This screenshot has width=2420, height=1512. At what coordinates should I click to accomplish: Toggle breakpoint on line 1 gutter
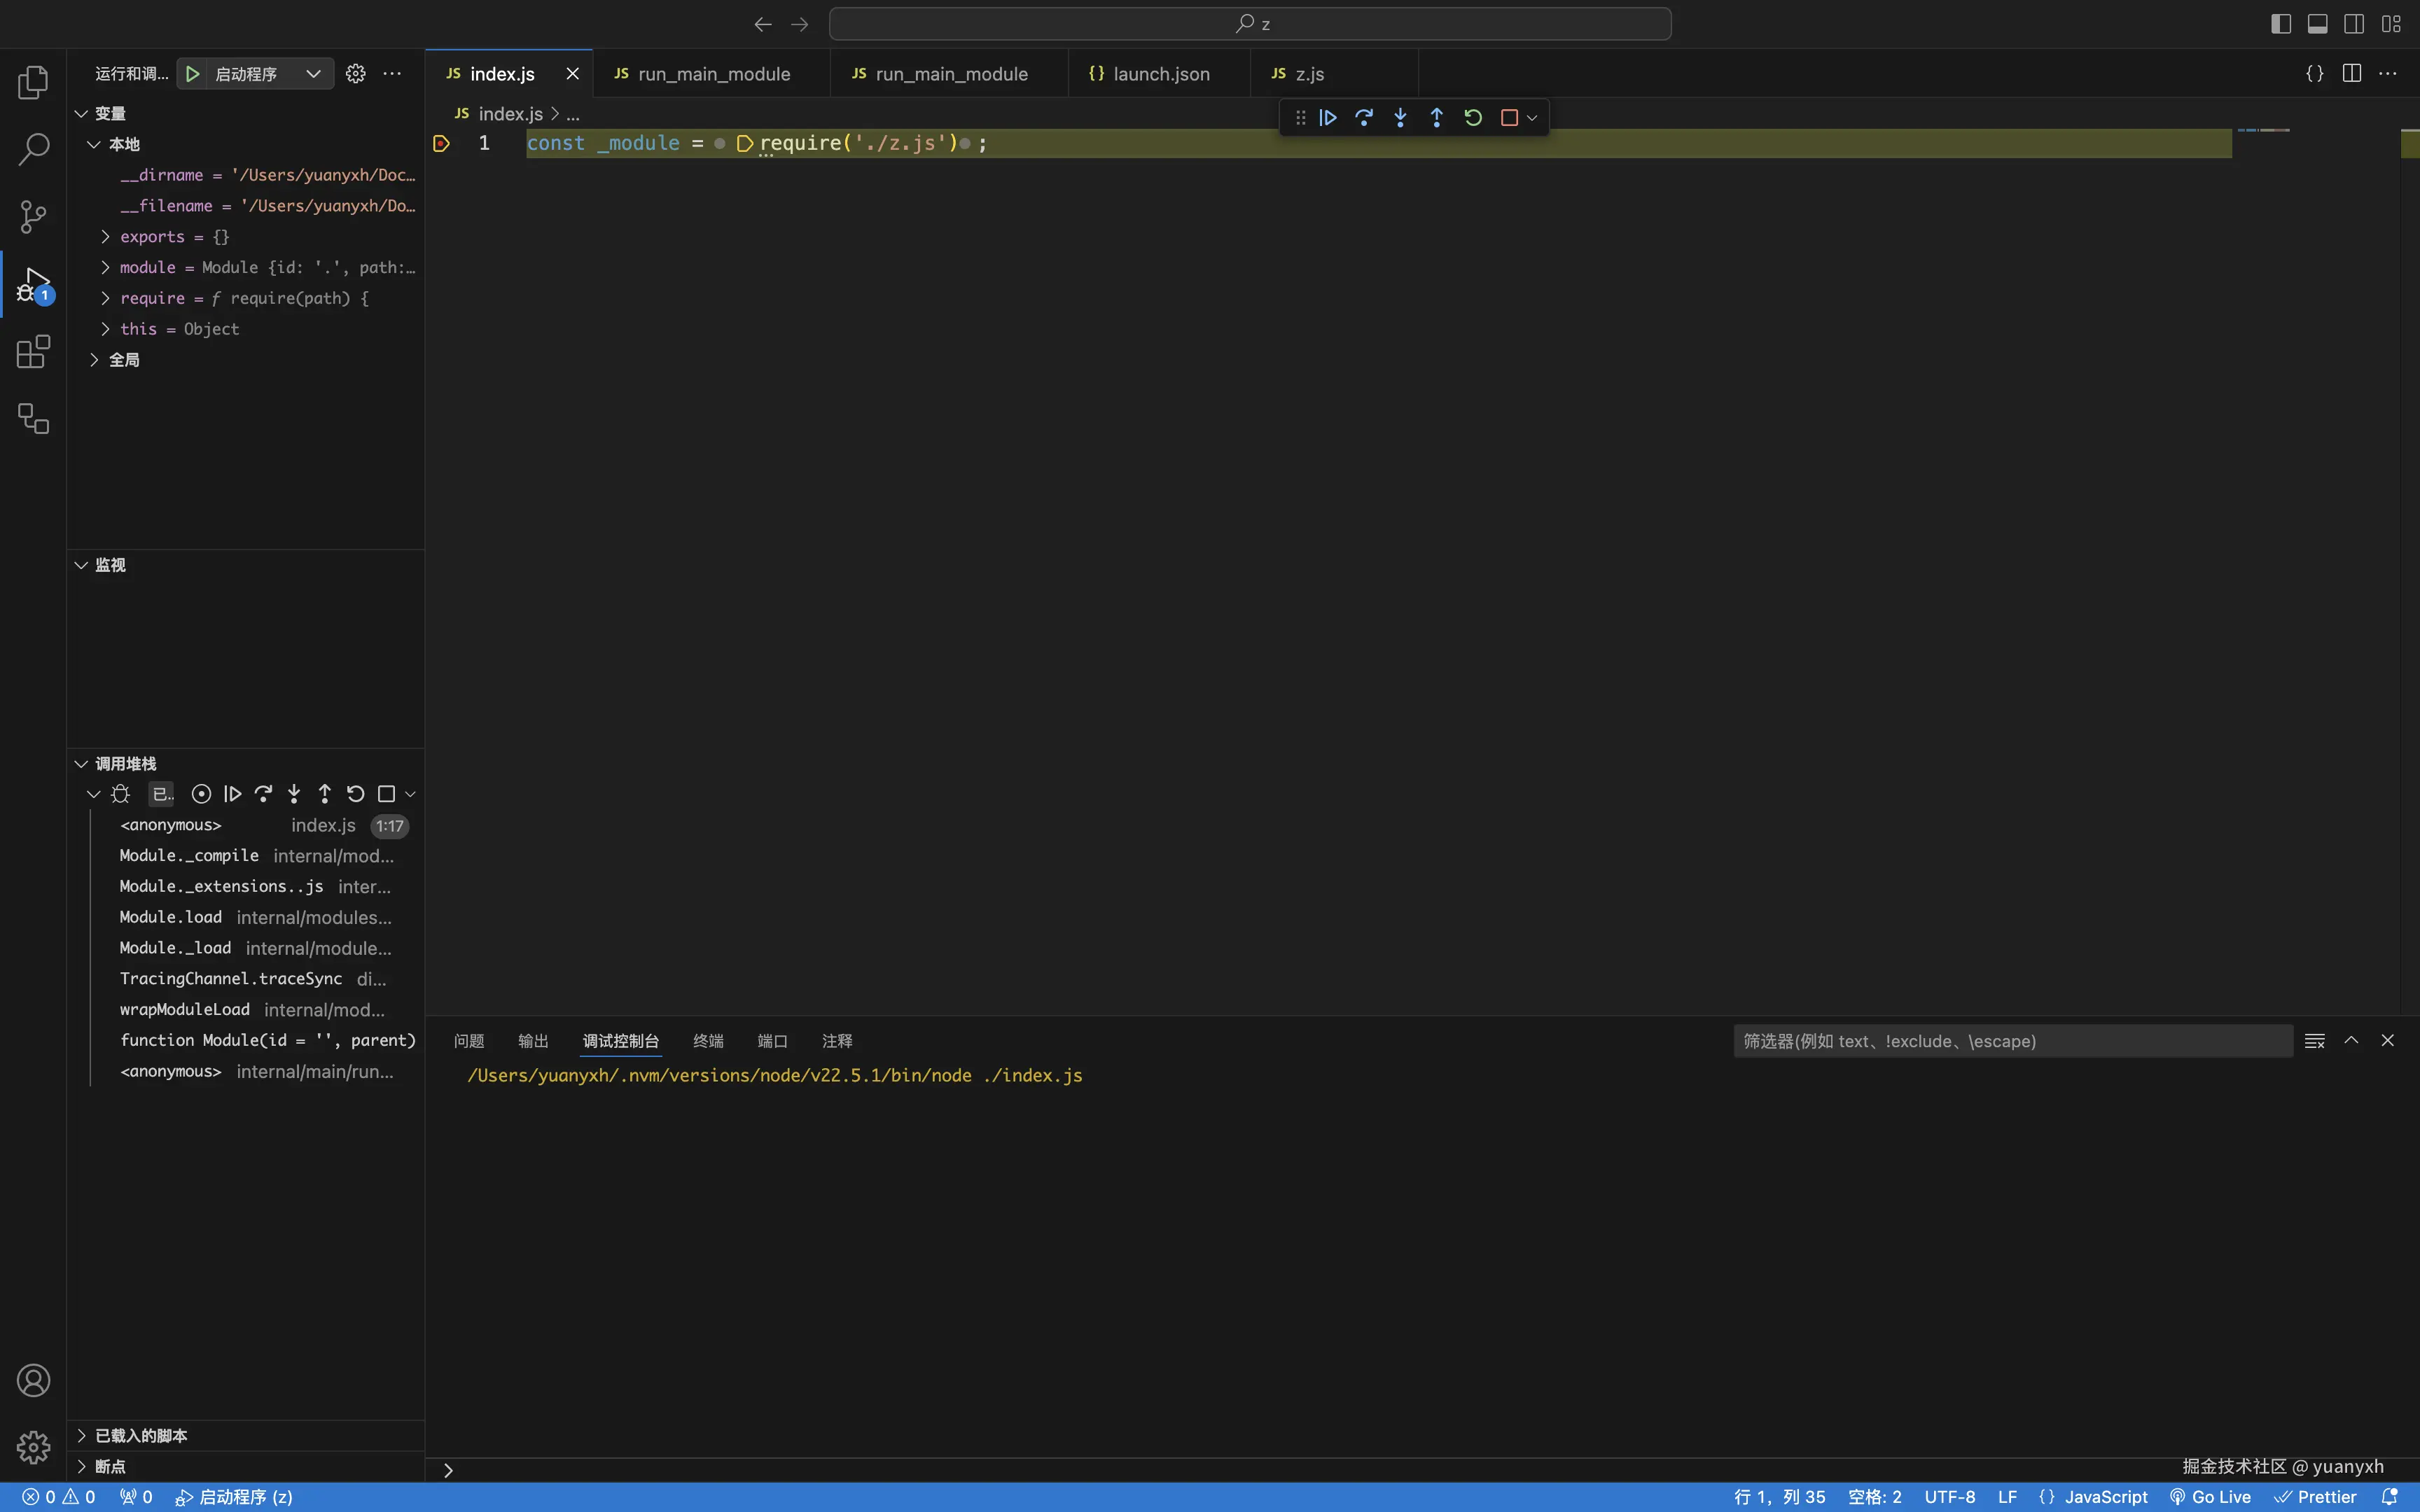441,144
